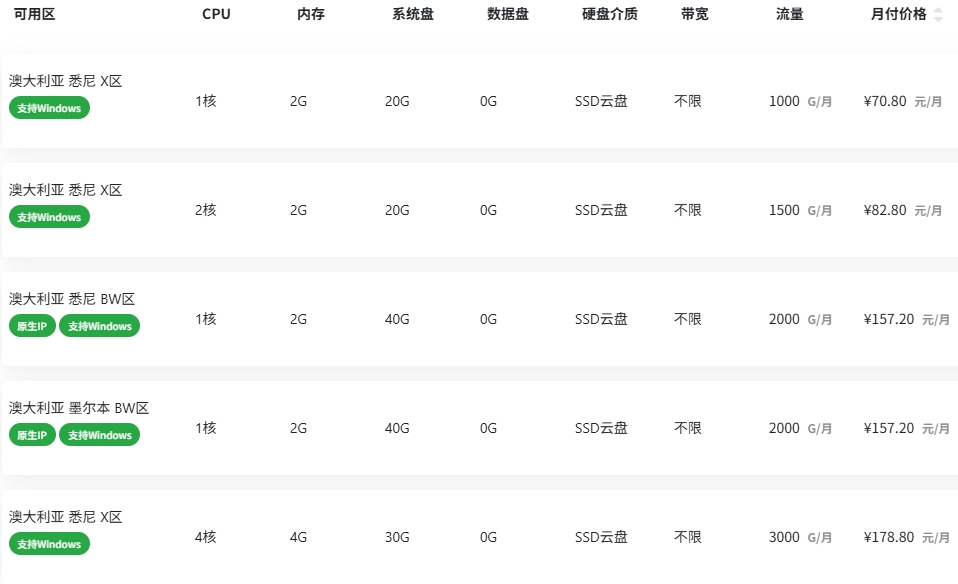Screen dimensions: 958x584
Task: Click 支持Windows badge in the ¥70.80 plan
Action: coord(49,108)
